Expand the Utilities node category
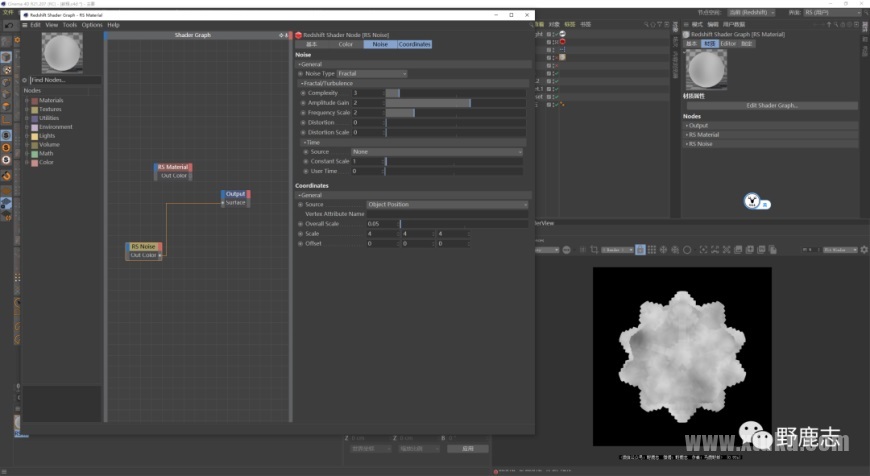Viewport: 870px width, 476px height. click(x=27, y=118)
